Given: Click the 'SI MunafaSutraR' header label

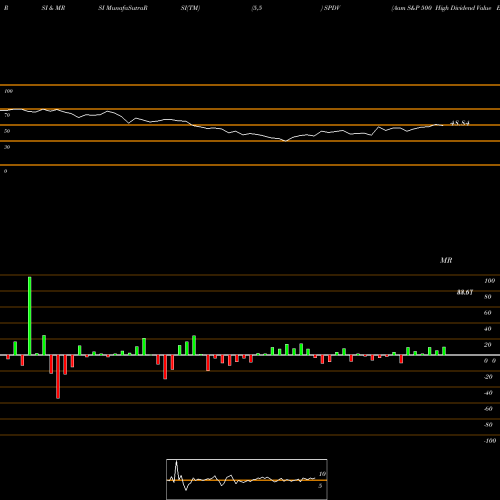Looking at the screenshot, I should [123, 8].
